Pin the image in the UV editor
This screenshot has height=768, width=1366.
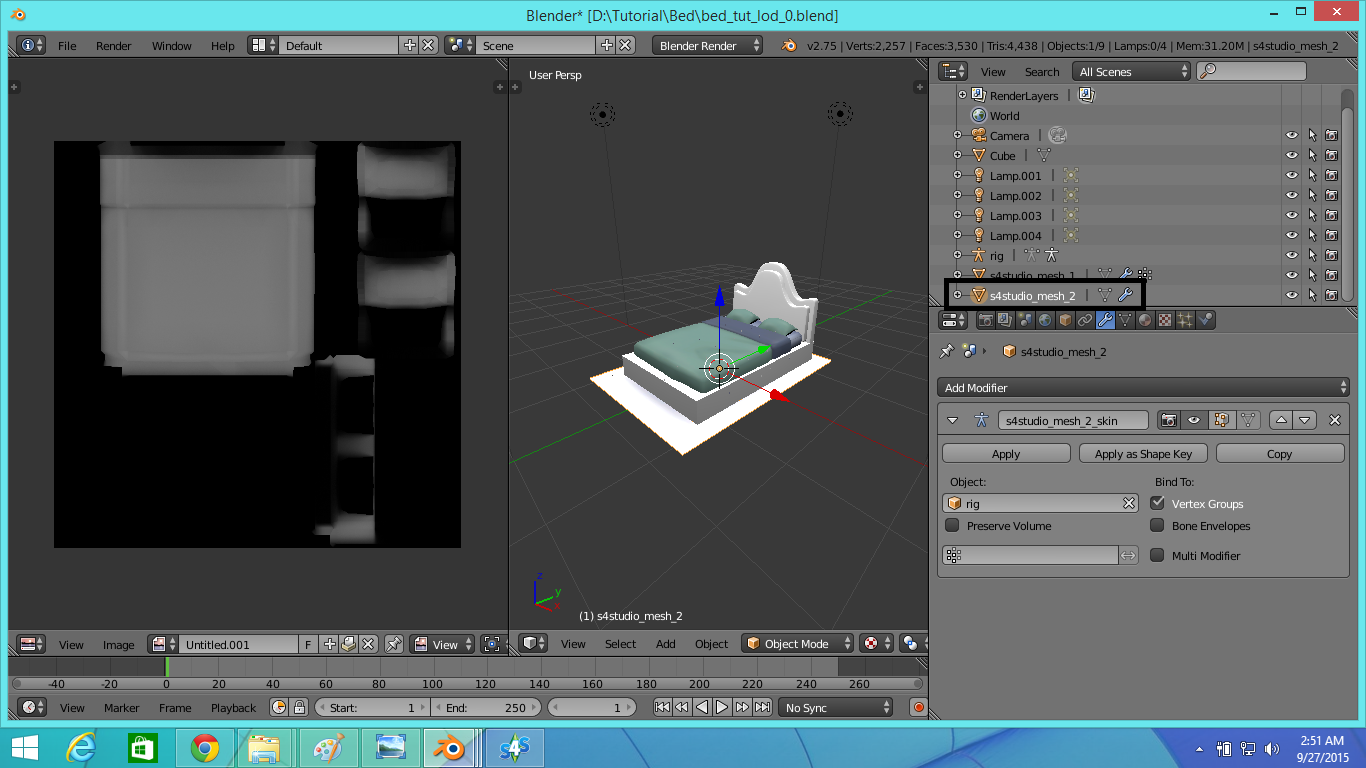point(393,645)
